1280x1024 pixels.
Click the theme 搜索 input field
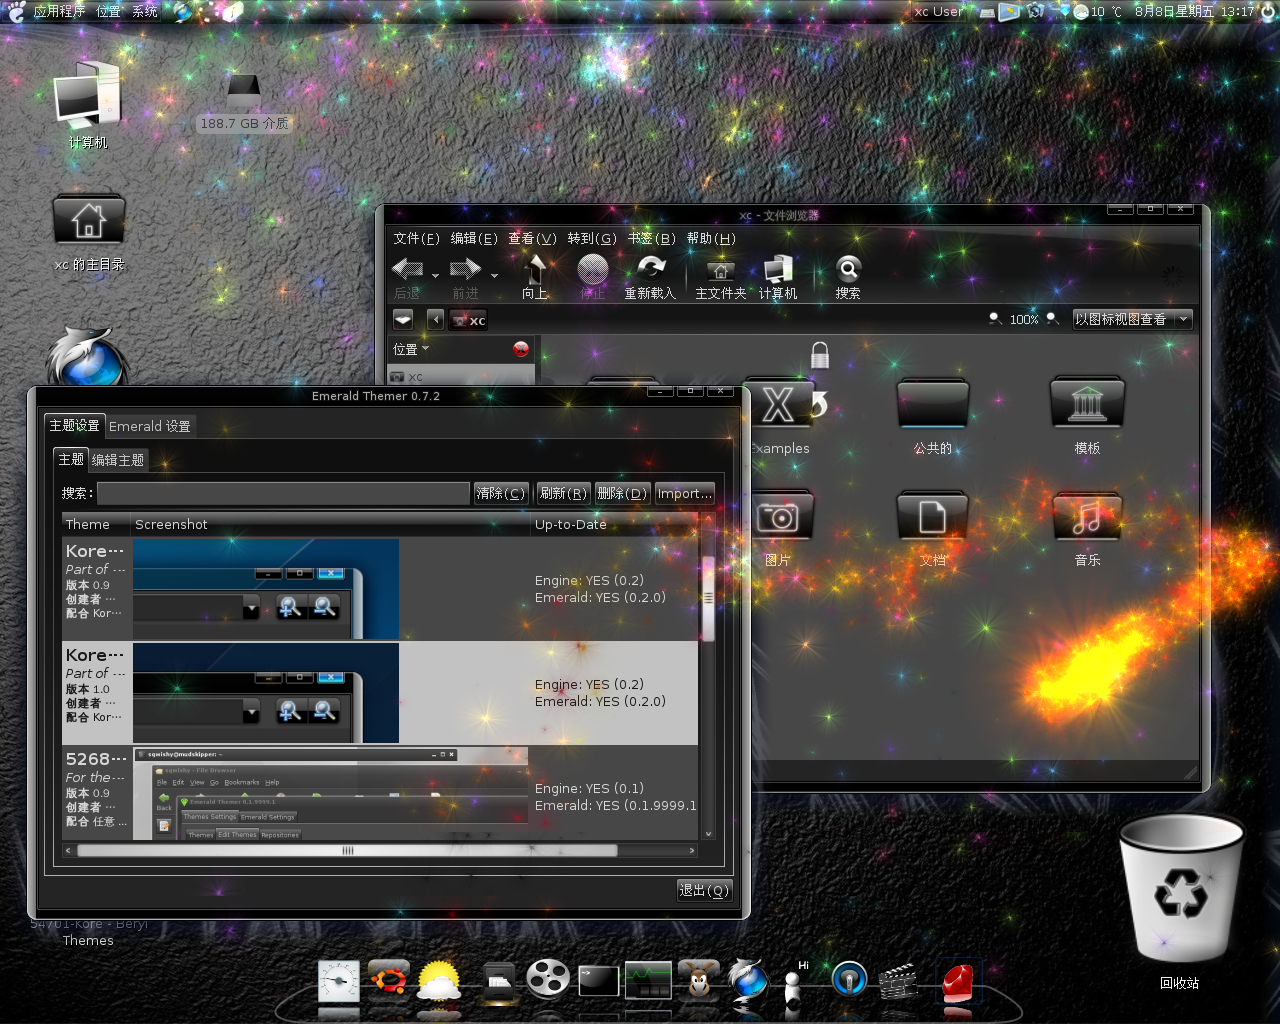[x=283, y=493]
